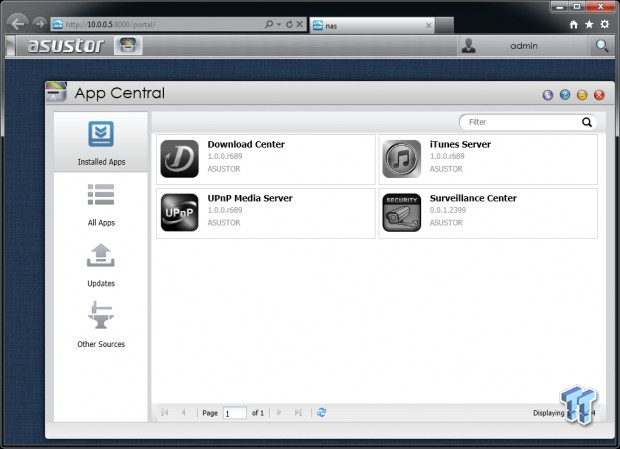Open the browser home page icon
The image size is (620, 449).
(574, 25)
